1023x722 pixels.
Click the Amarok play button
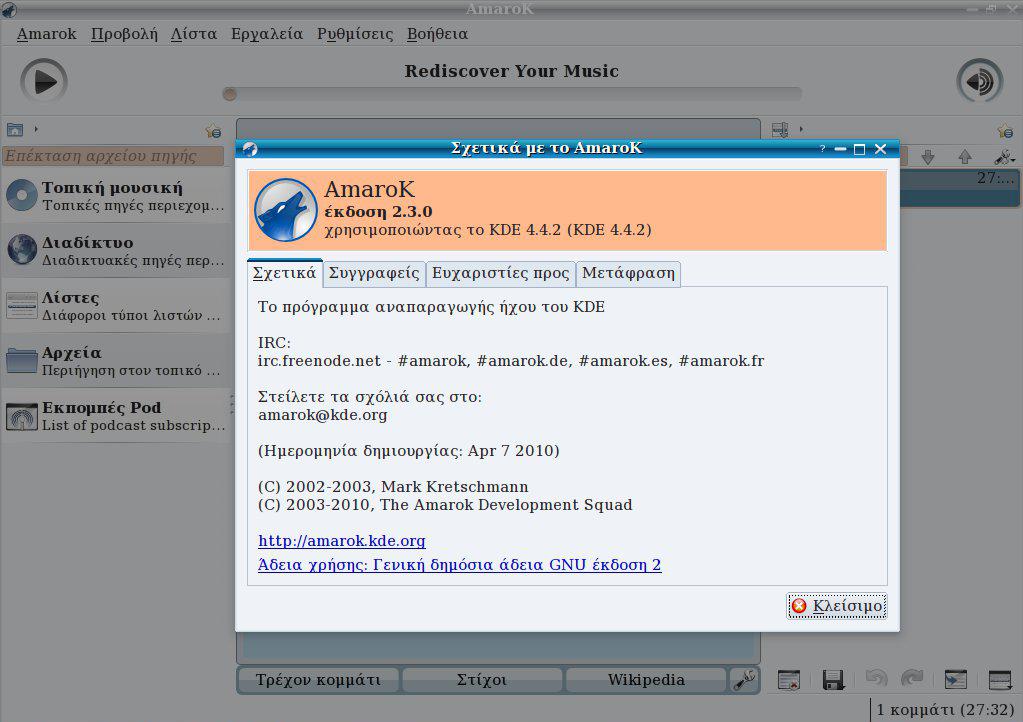[44, 82]
